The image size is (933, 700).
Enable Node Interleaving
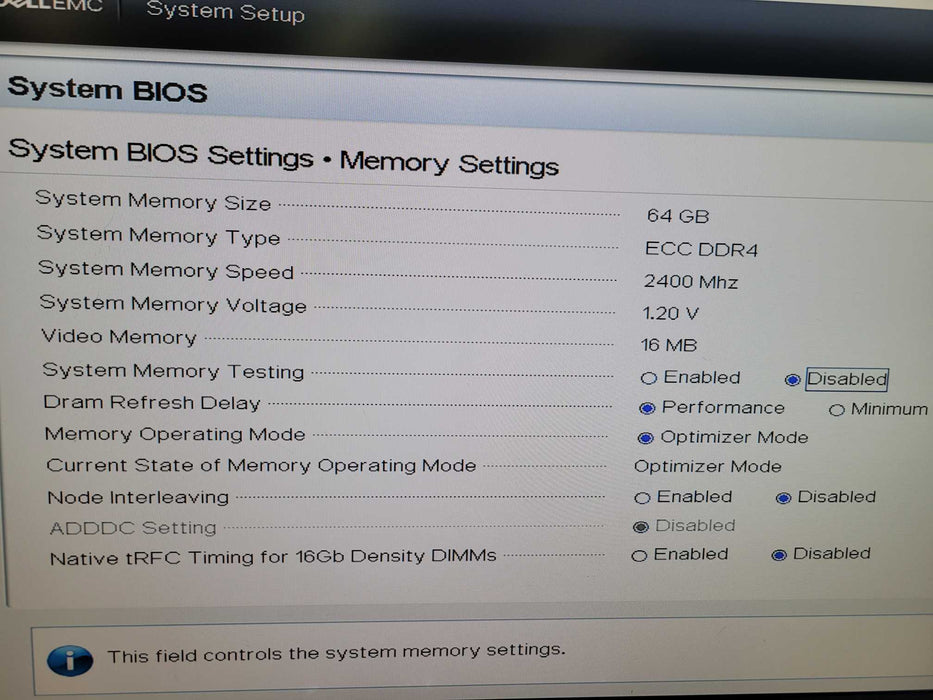pos(642,498)
